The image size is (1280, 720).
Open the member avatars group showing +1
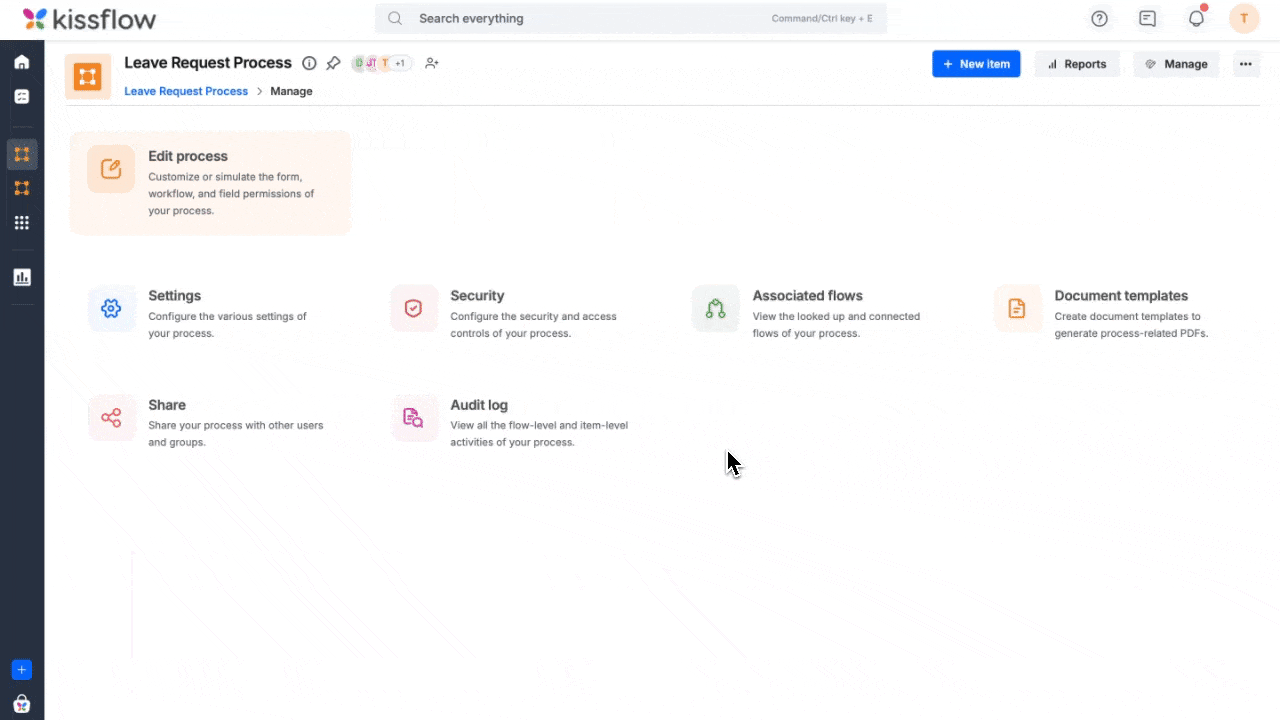pyautogui.click(x=382, y=63)
